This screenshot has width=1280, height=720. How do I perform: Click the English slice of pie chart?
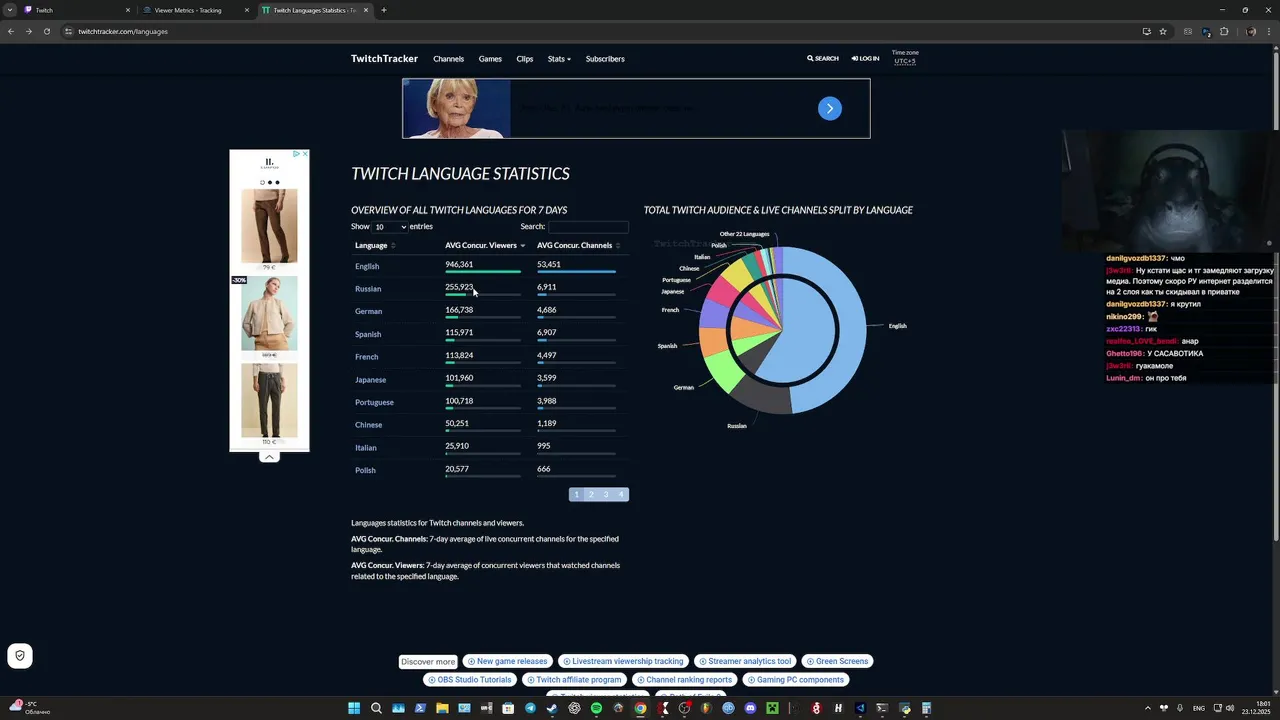point(850,330)
